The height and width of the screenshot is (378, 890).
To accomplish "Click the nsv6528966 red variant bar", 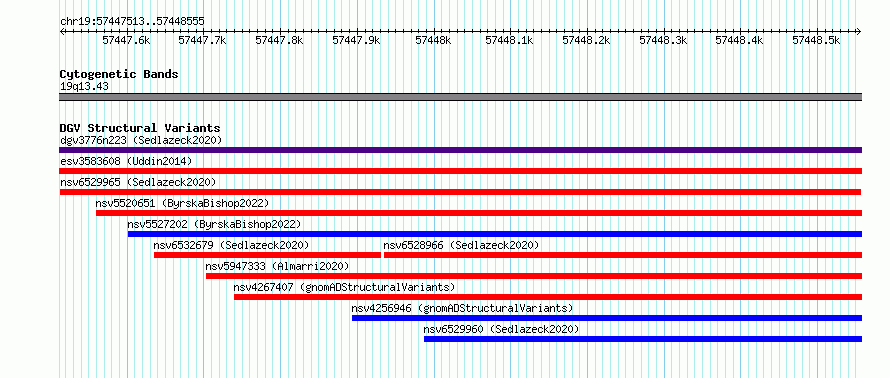I will [623, 255].
